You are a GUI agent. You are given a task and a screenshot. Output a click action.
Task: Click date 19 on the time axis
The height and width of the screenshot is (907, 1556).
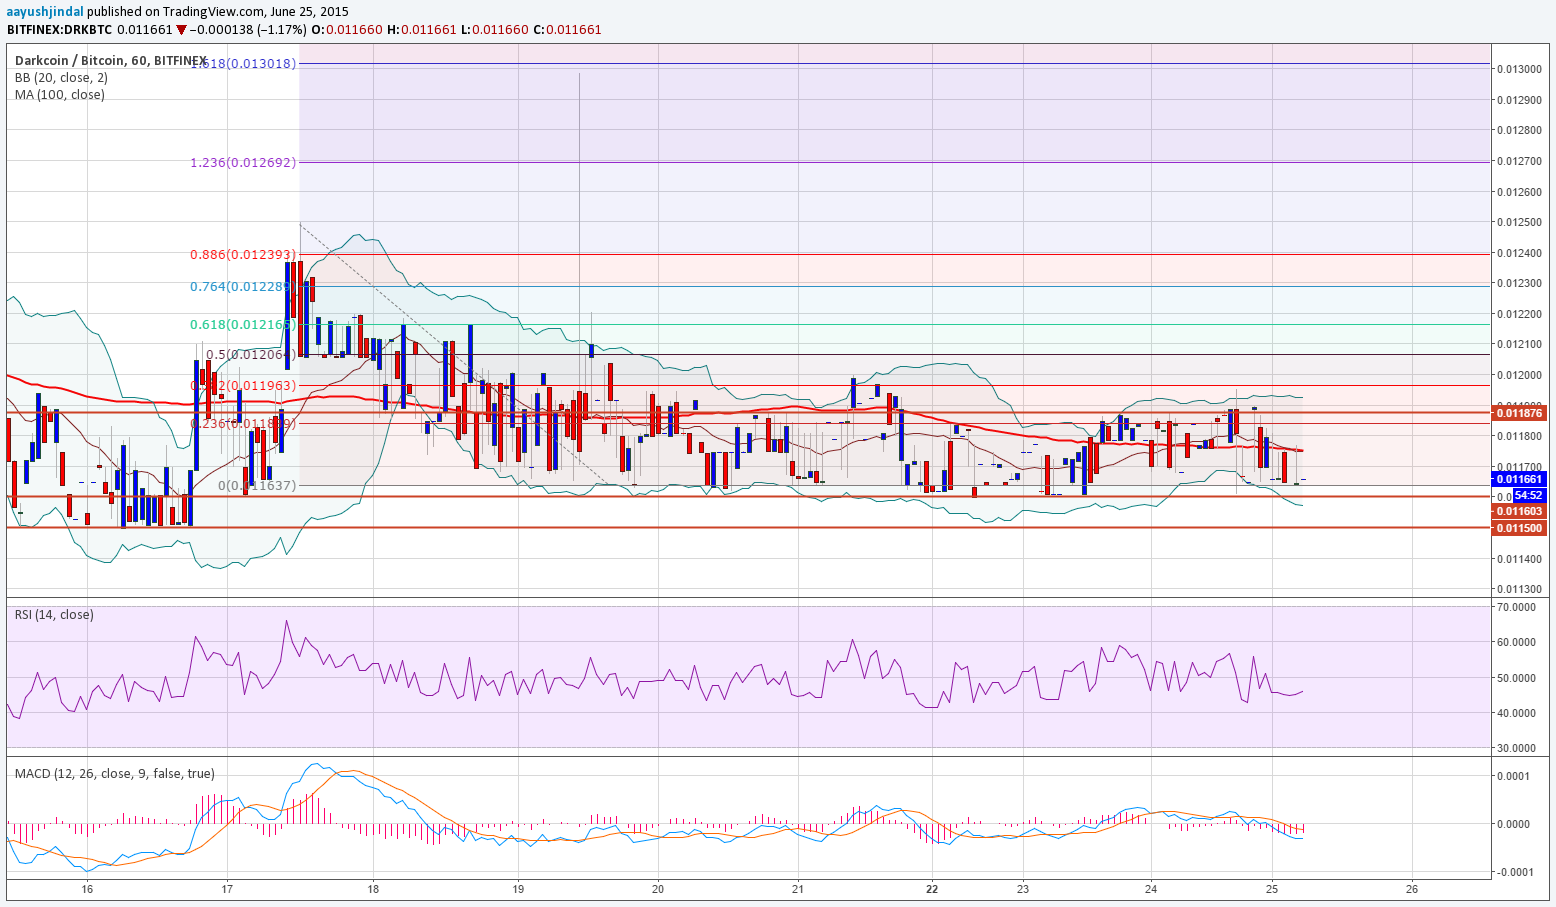(518, 889)
